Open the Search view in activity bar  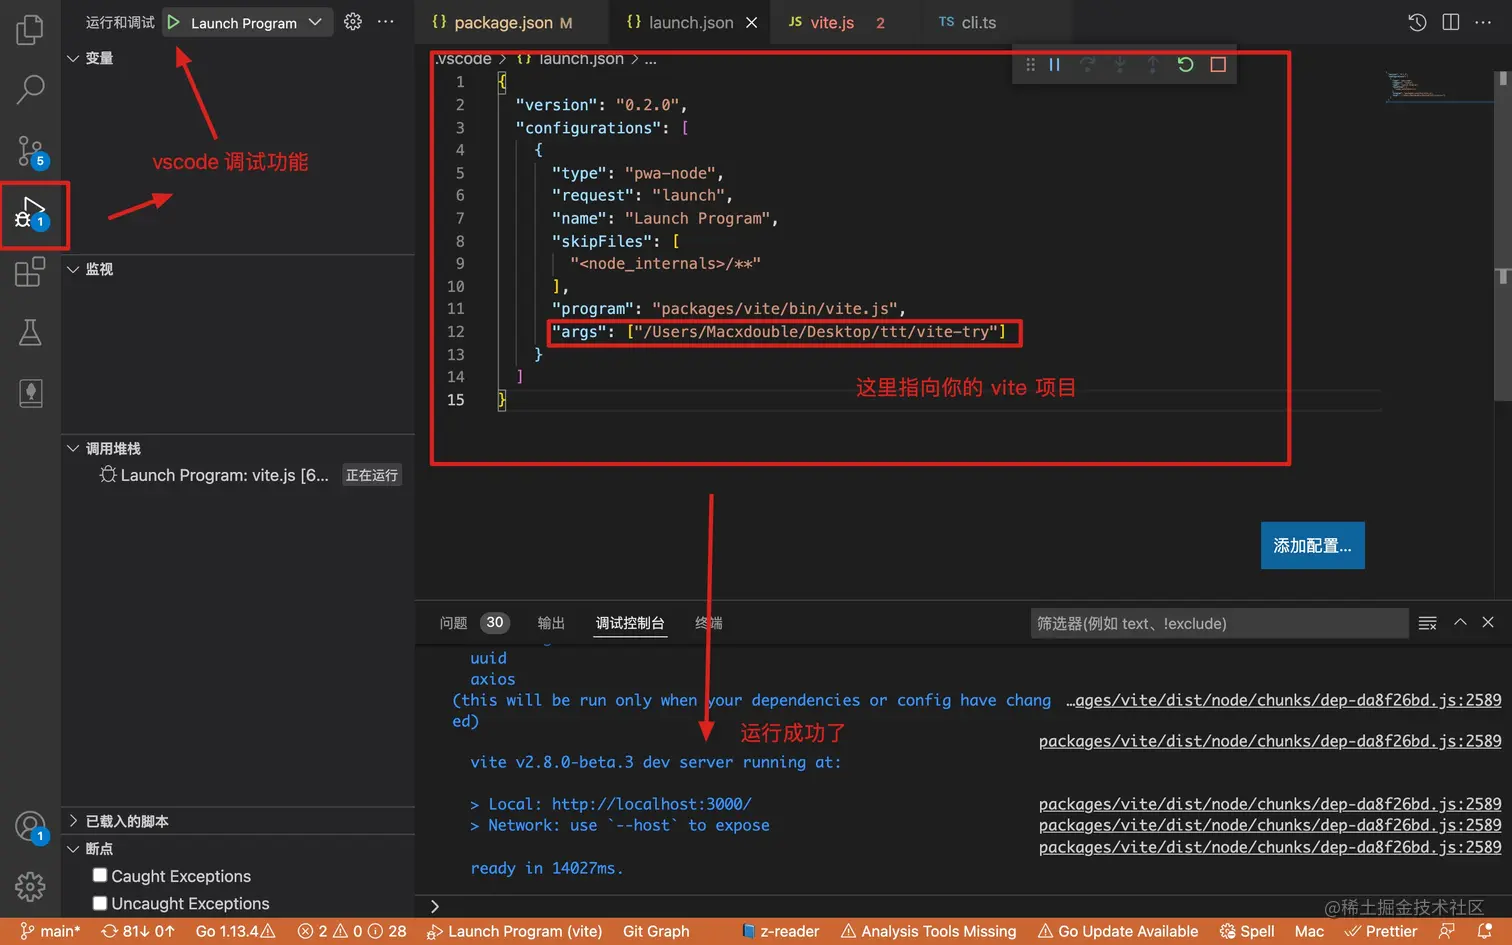(x=30, y=90)
